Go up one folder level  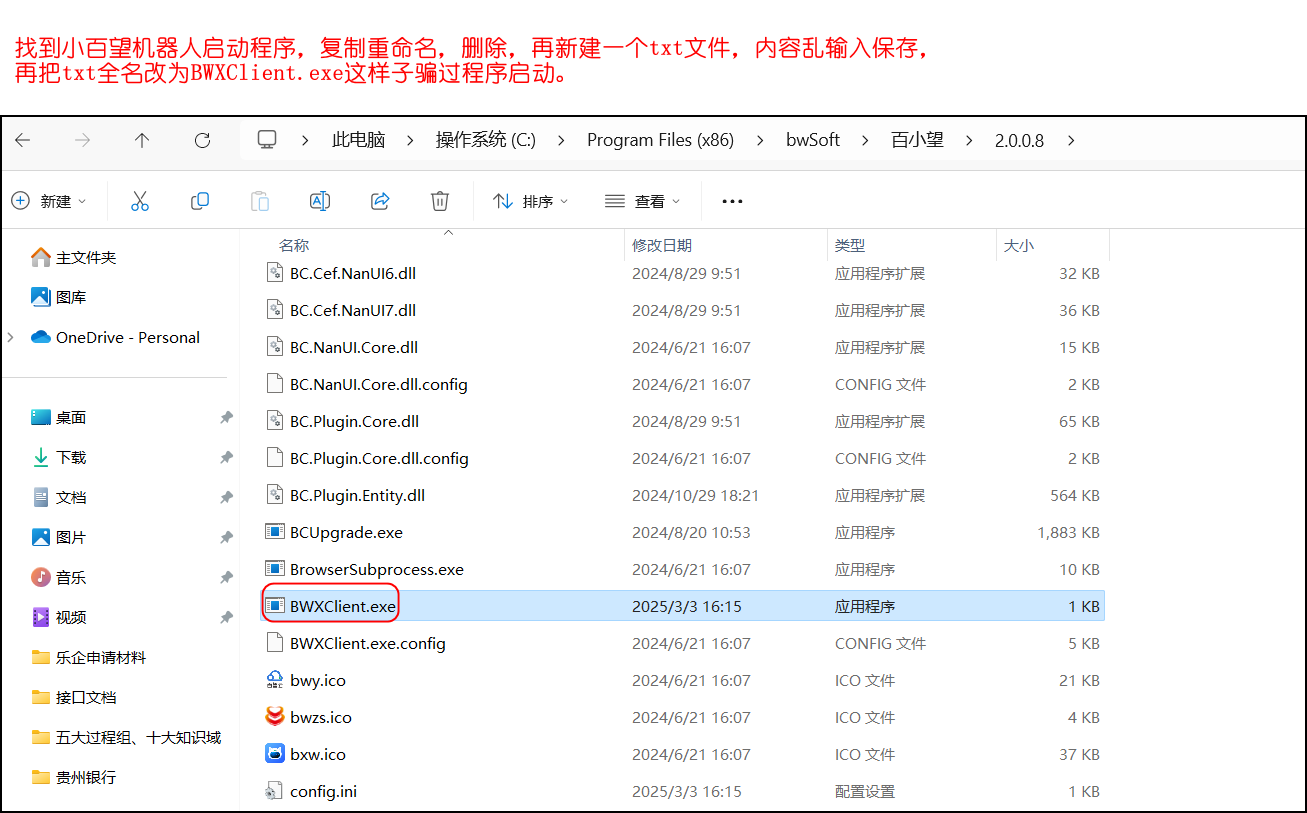pos(142,141)
